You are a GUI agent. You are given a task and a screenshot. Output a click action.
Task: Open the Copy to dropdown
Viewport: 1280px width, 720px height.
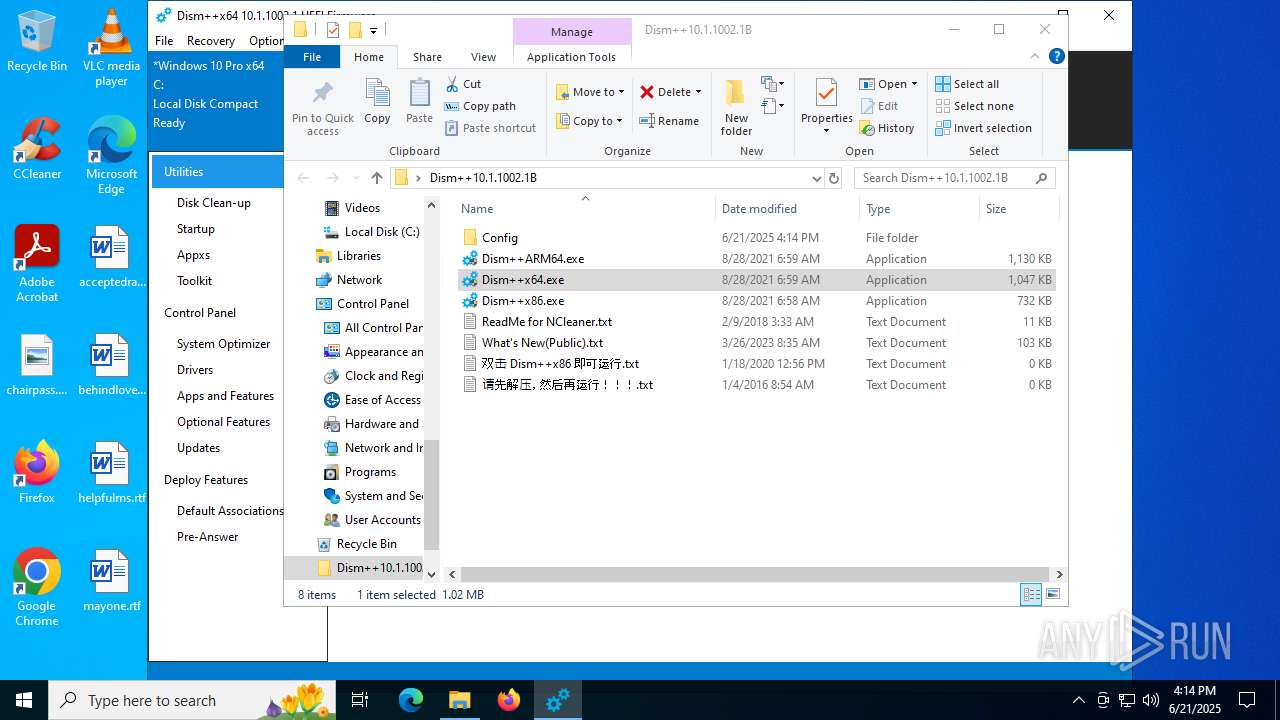[x=590, y=121]
